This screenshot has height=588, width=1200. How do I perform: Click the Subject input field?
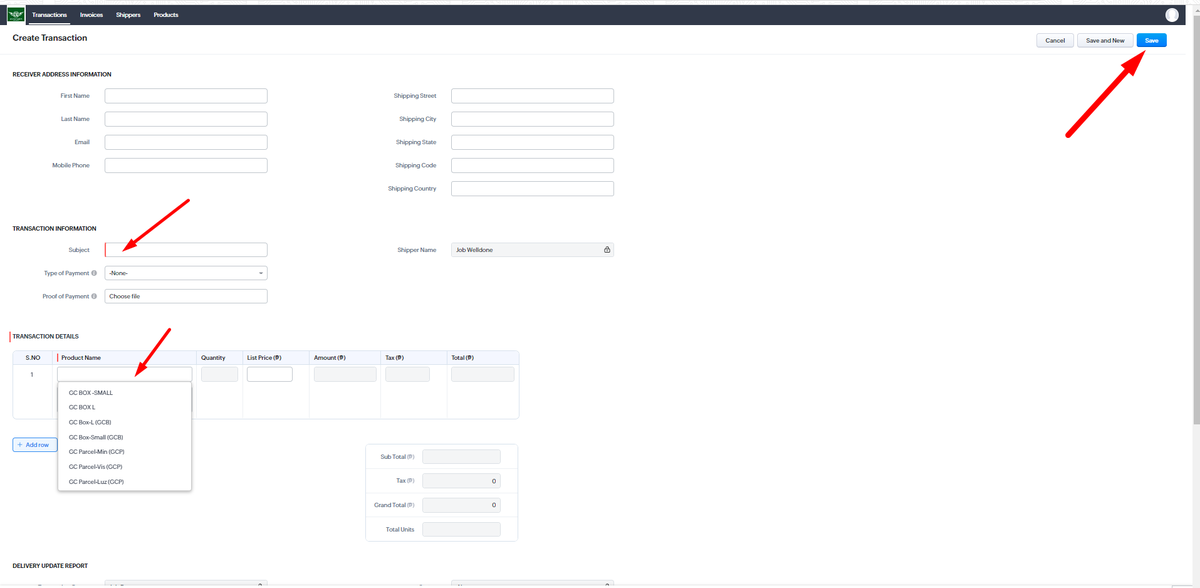[x=186, y=250]
